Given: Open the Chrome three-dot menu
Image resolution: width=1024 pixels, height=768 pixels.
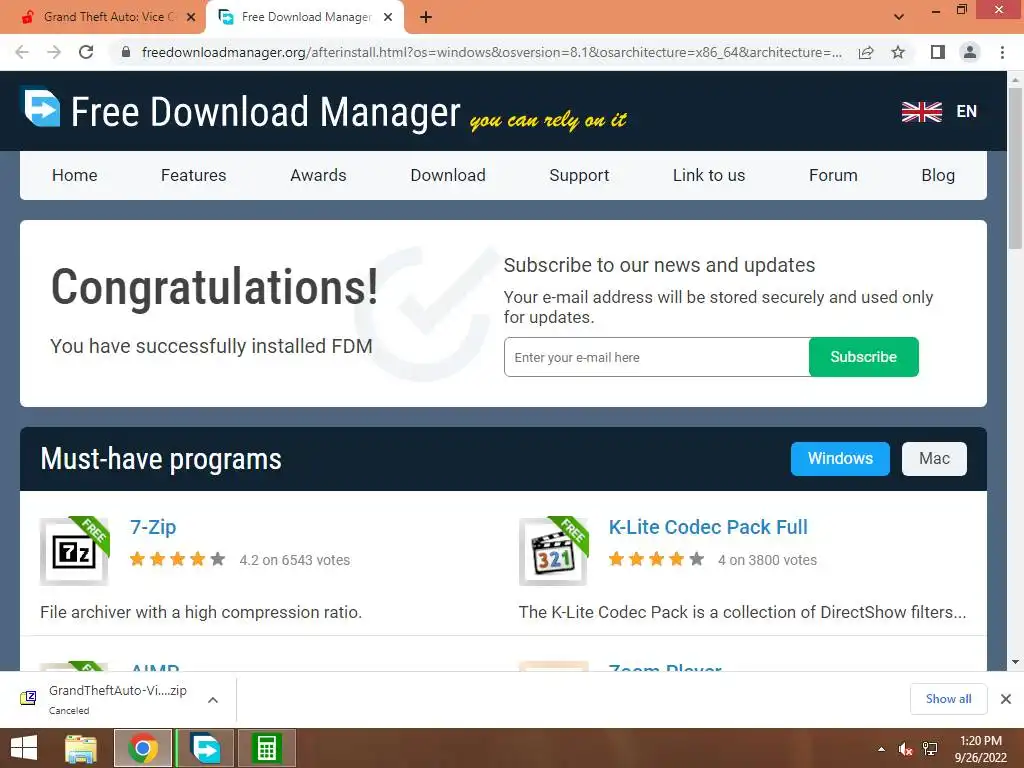Looking at the screenshot, I should pyautogui.click(x=1002, y=52).
